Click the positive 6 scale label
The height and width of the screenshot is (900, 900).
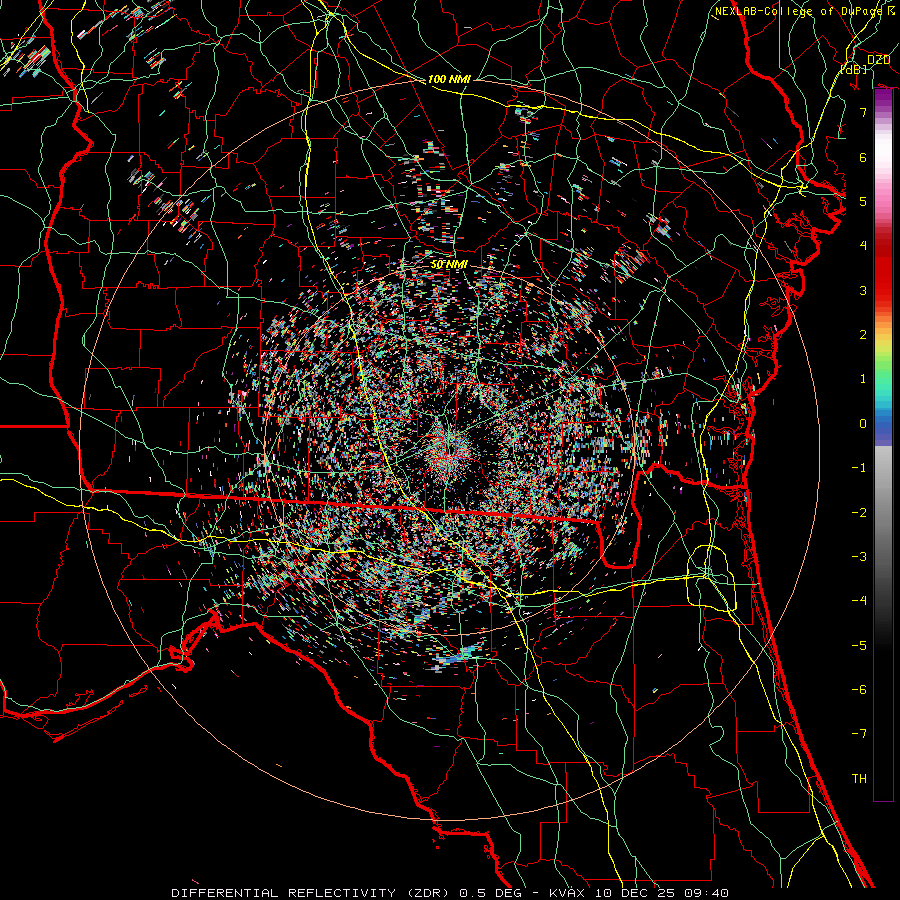tap(863, 157)
